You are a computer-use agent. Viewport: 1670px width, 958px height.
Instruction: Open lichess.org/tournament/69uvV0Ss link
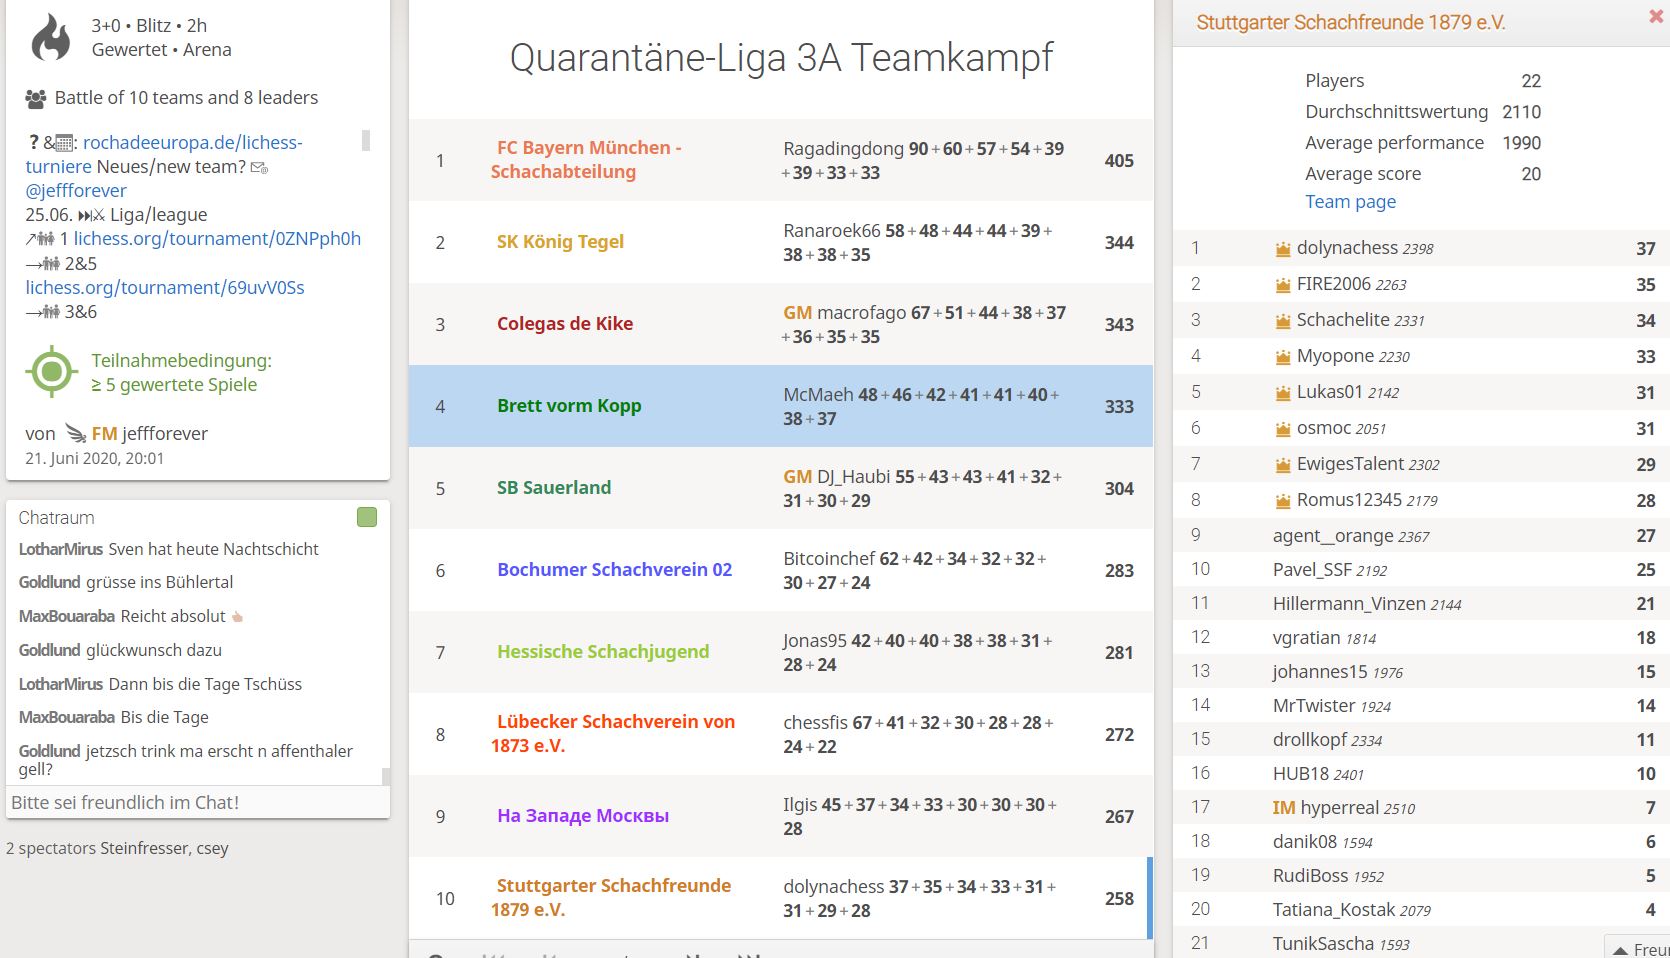coord(165,287)
